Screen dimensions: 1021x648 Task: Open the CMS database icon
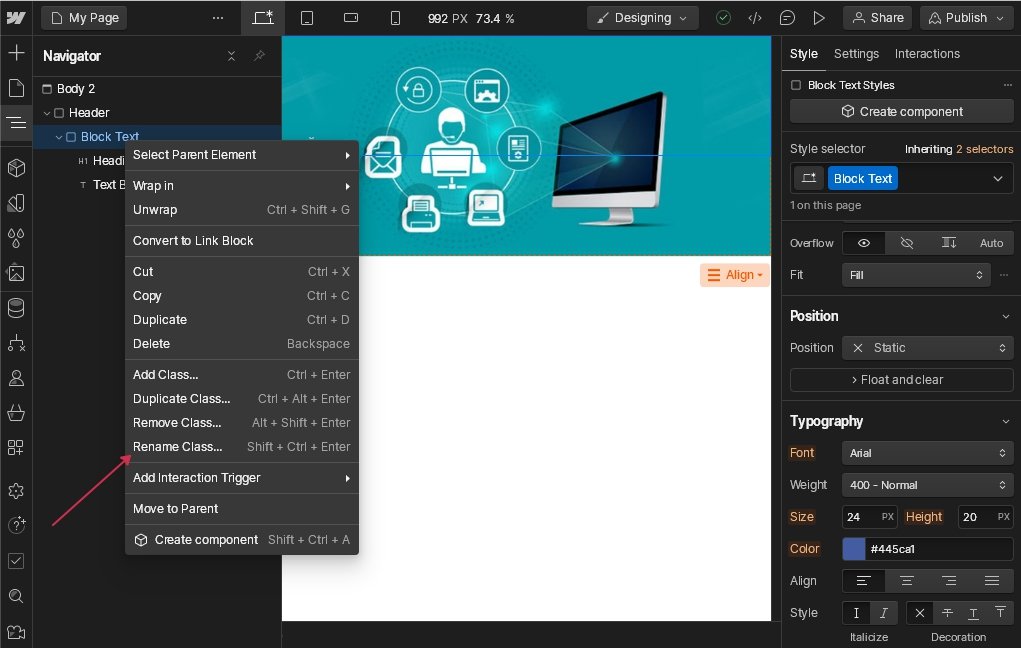tap(16, 308)
